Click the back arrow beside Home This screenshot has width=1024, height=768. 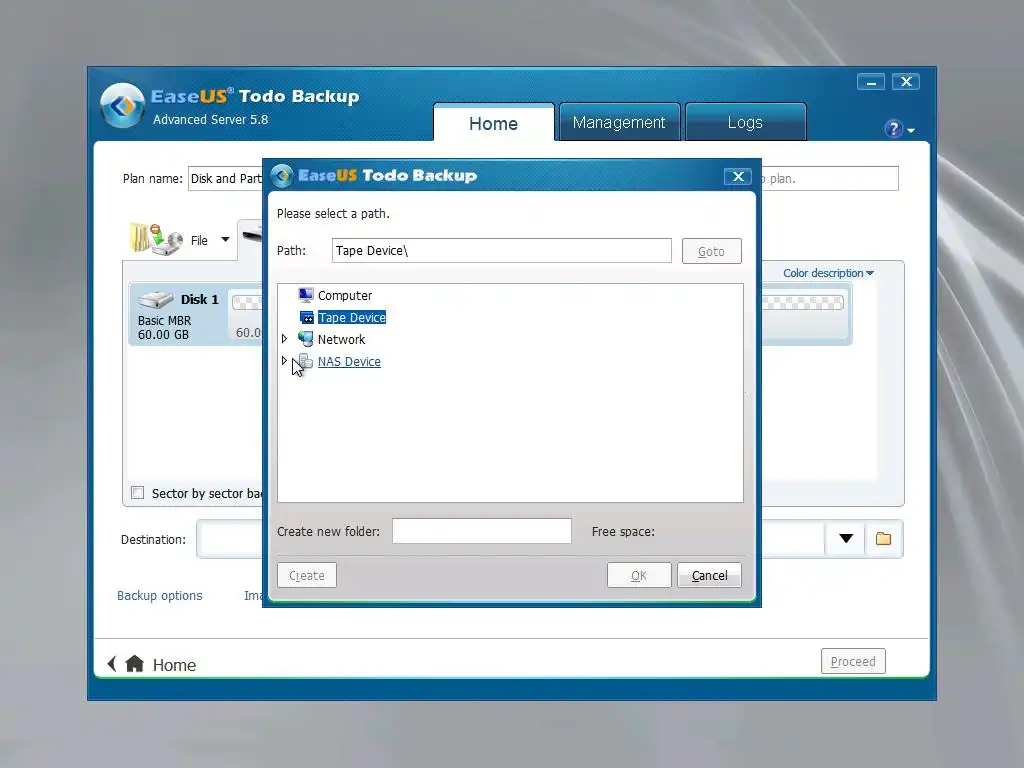pyautogui.click(x=112, y=664)
